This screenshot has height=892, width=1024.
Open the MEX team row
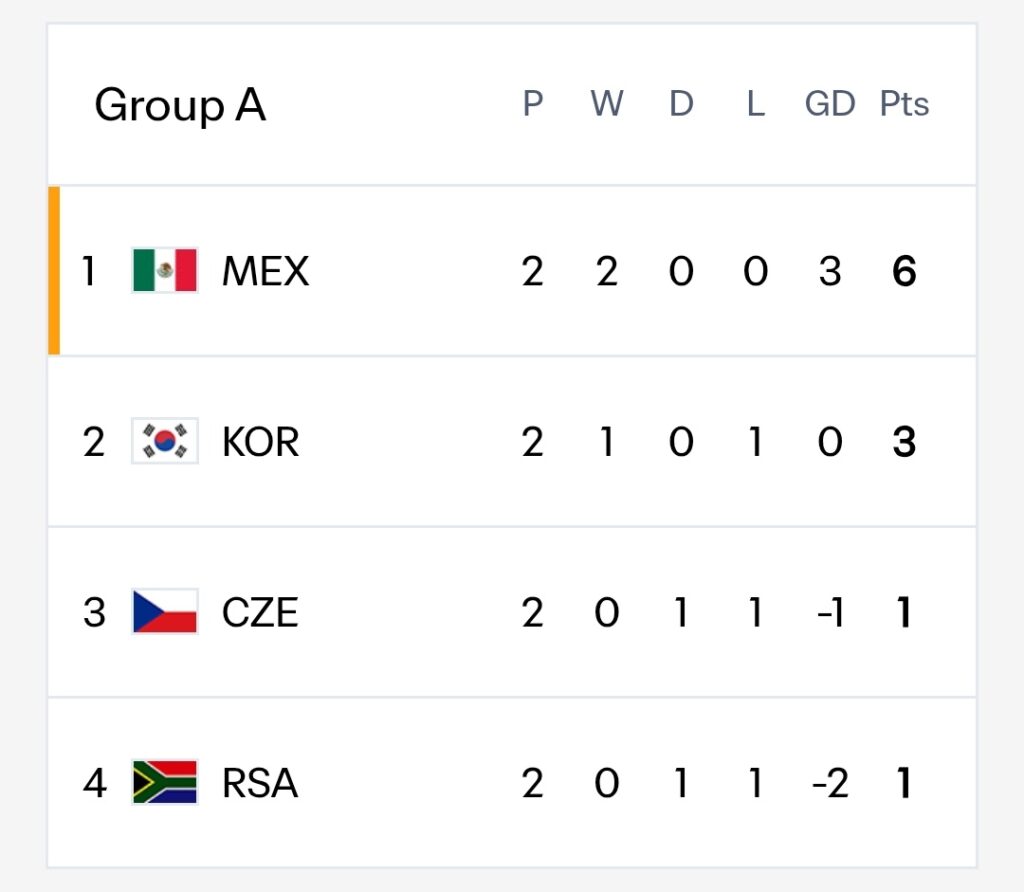tap(512, 271)
